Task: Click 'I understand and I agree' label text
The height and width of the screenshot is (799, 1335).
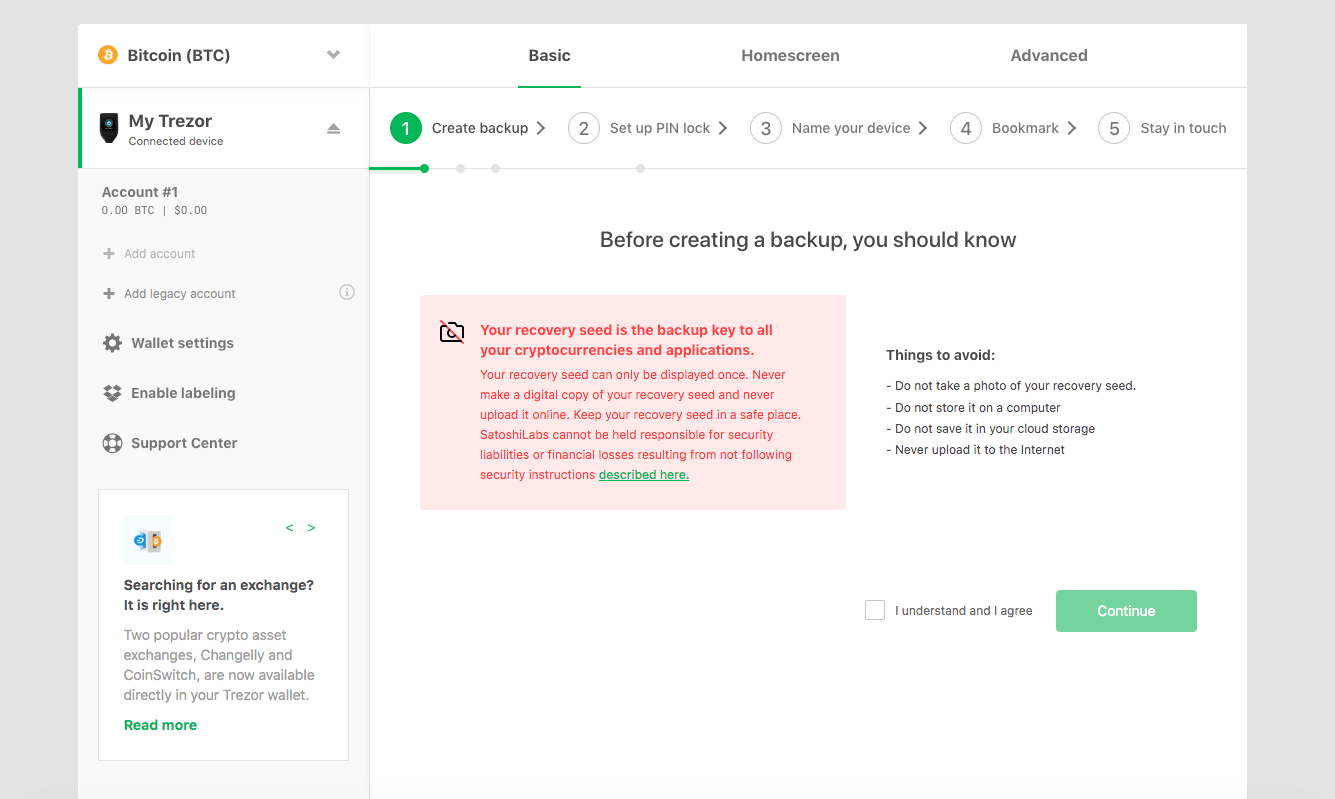Action: (x=964, y=611)
